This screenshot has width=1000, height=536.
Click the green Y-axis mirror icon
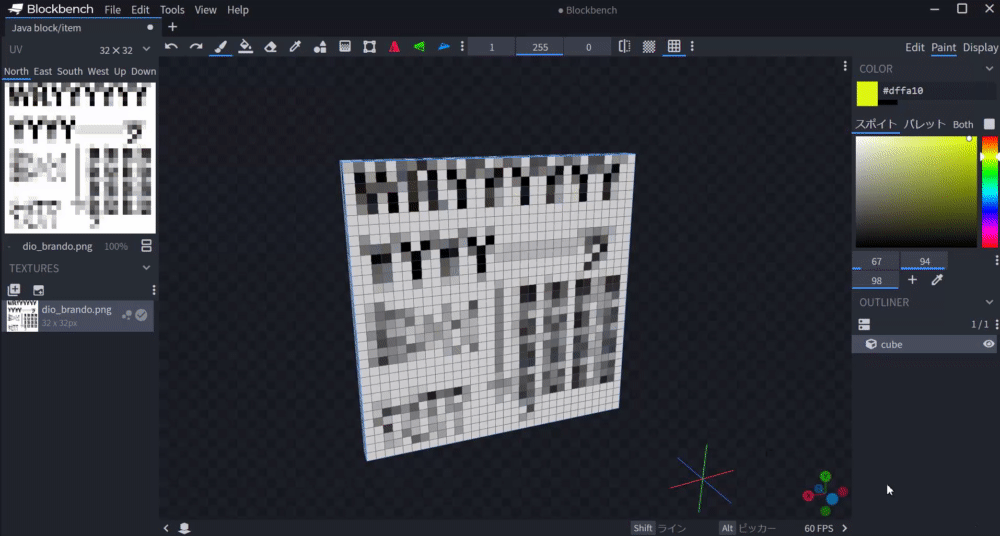[x=419, y=47]
